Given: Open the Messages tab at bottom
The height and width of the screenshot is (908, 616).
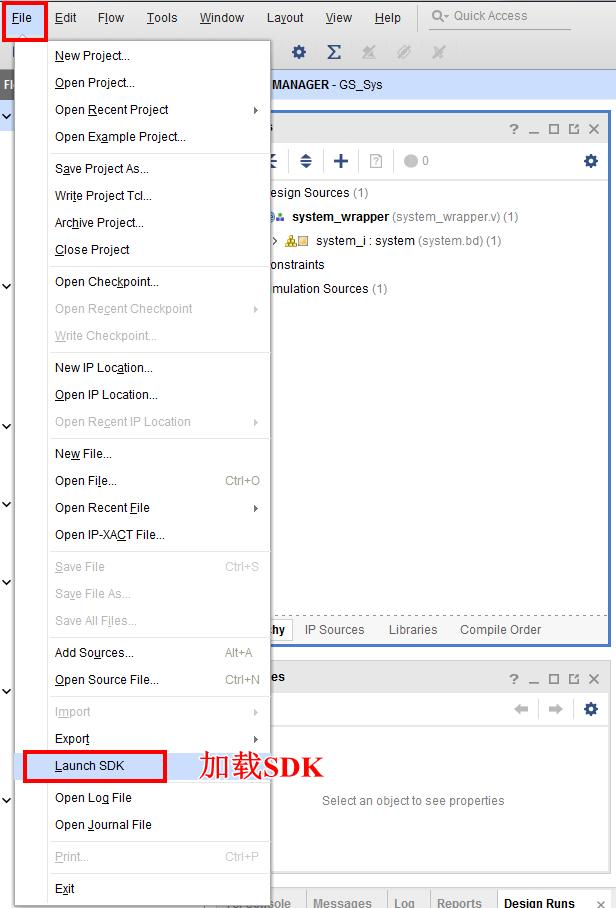Looking at the screenshot, I should click(x=342, y=902).
